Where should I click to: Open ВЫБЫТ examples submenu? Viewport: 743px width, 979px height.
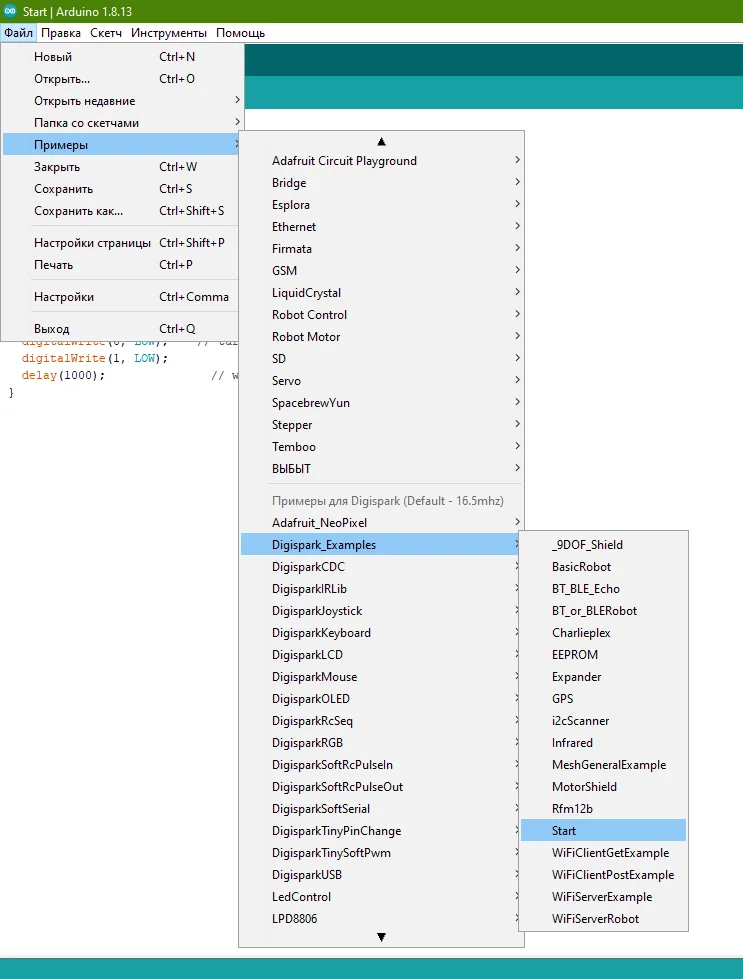coord(381,469)
